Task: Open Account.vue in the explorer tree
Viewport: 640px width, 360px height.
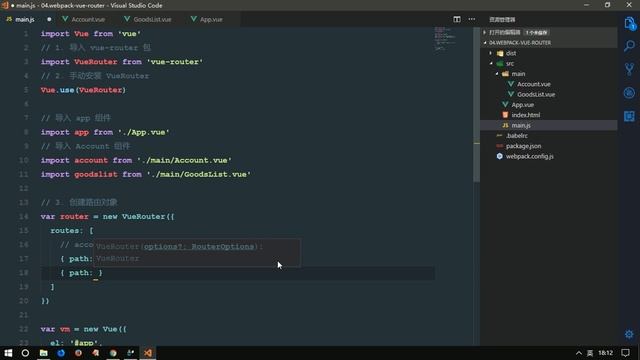Action: pos(533,84)
